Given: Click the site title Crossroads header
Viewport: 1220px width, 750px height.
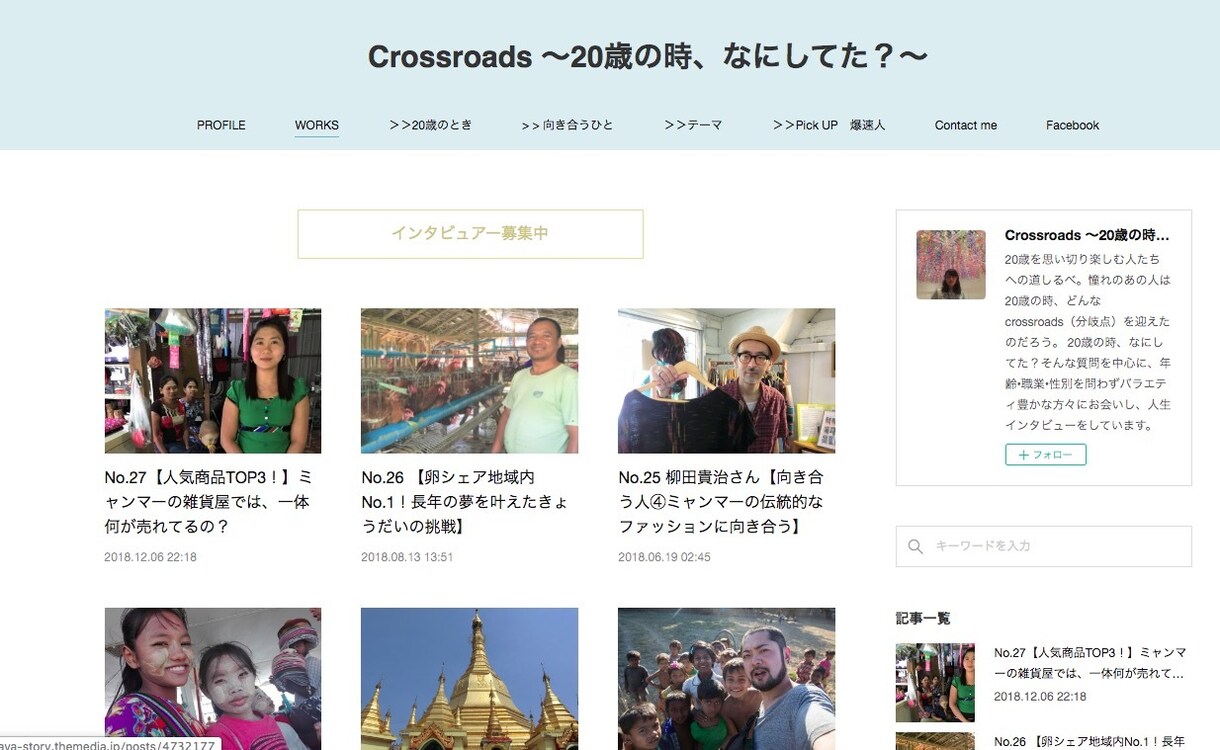Looking at the screenshot, I should point(647,57).
